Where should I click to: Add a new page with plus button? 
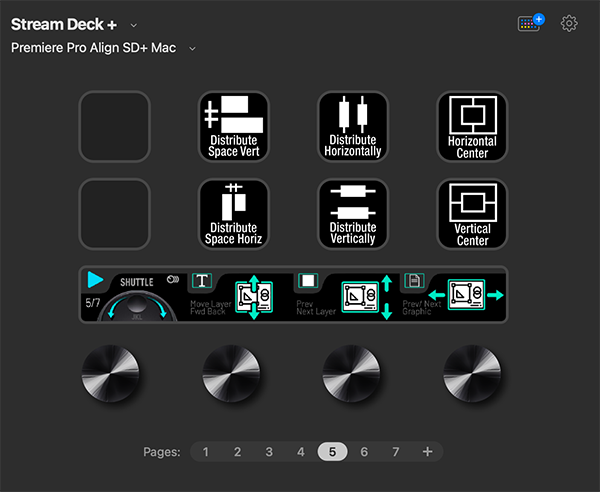(427, 452)
